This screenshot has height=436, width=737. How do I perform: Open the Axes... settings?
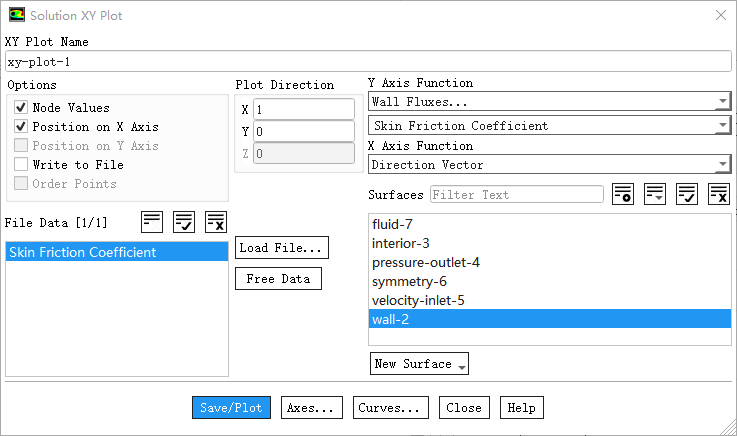tap(311, 408)
